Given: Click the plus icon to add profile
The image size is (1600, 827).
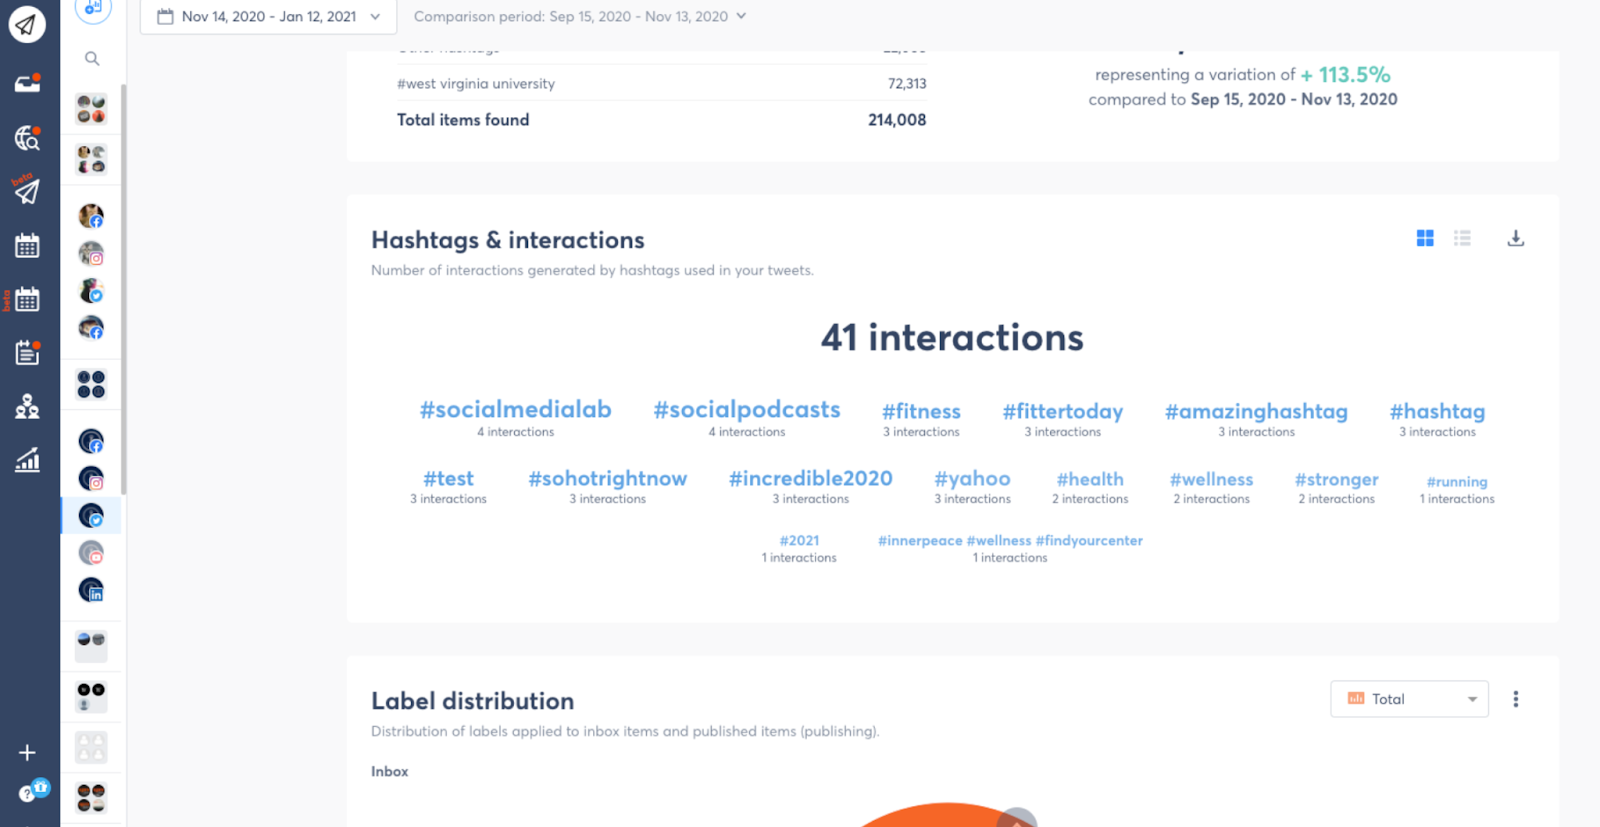Looking at the screenshot, I should [27, 752].
